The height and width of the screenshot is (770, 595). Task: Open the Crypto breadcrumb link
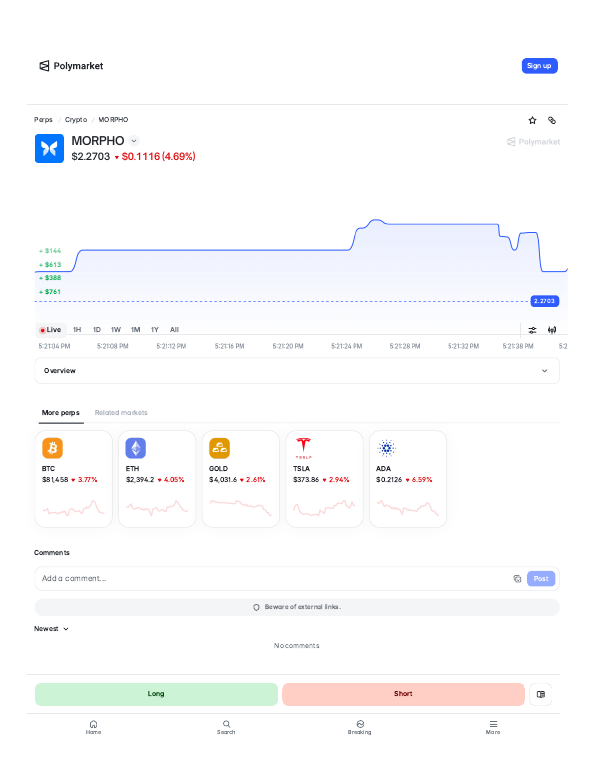76,120
